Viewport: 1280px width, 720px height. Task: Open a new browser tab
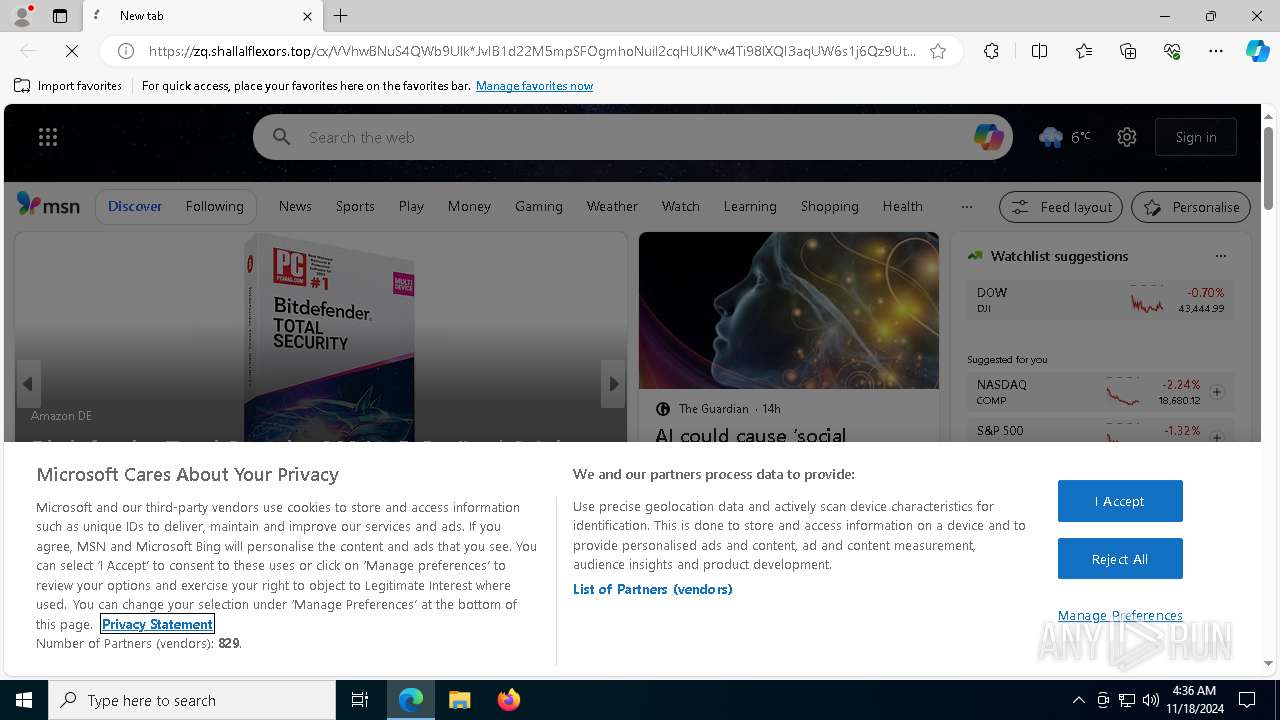coord(341,16)
